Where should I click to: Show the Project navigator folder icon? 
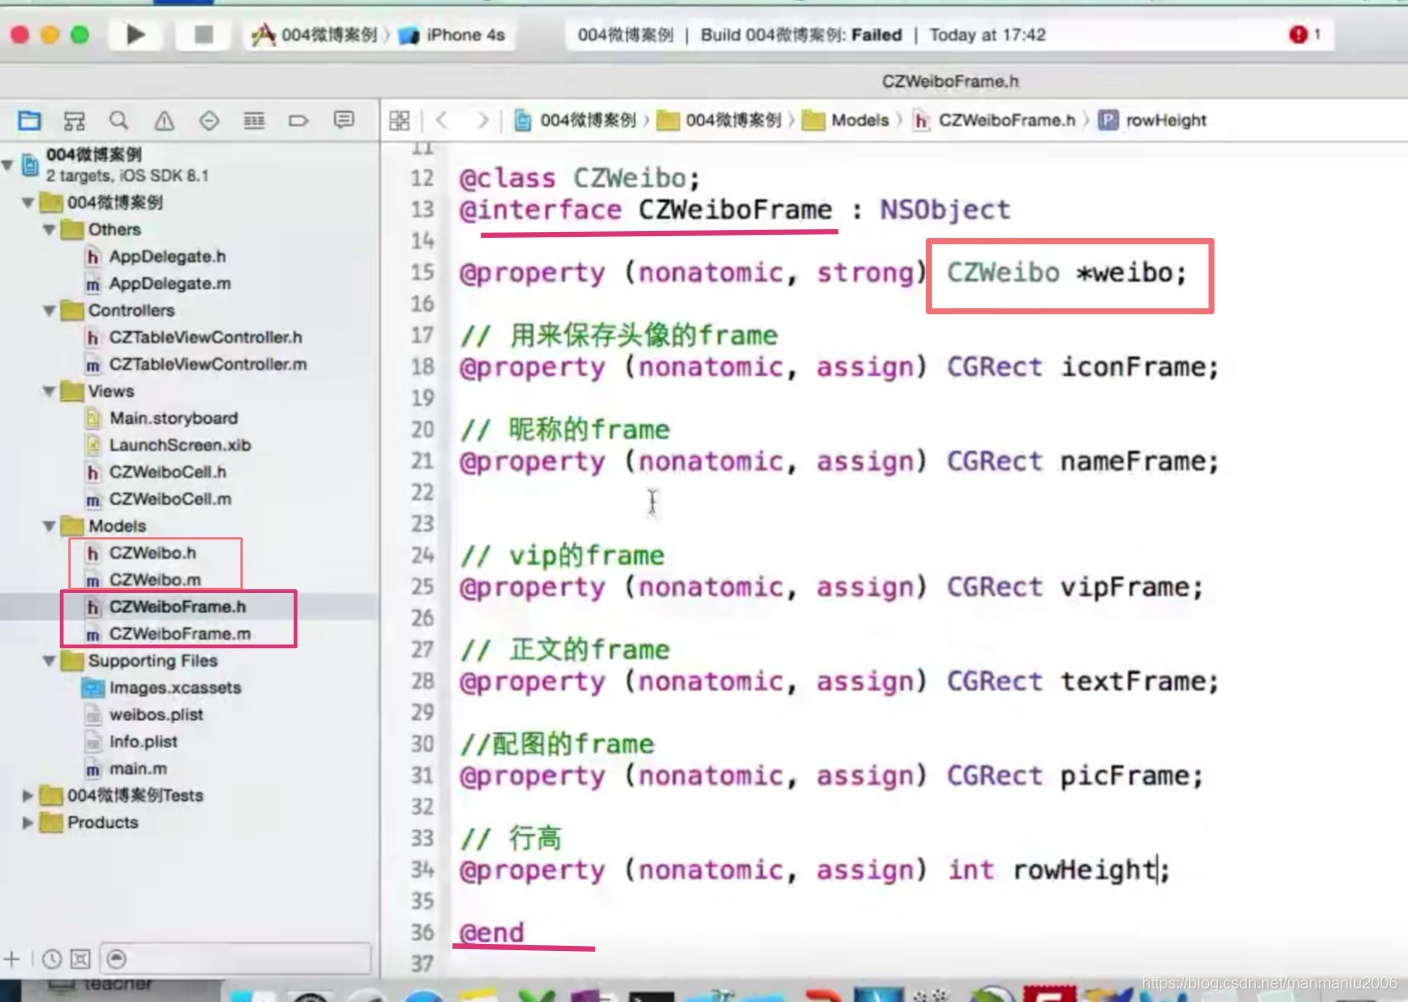(x=29, y=121)
